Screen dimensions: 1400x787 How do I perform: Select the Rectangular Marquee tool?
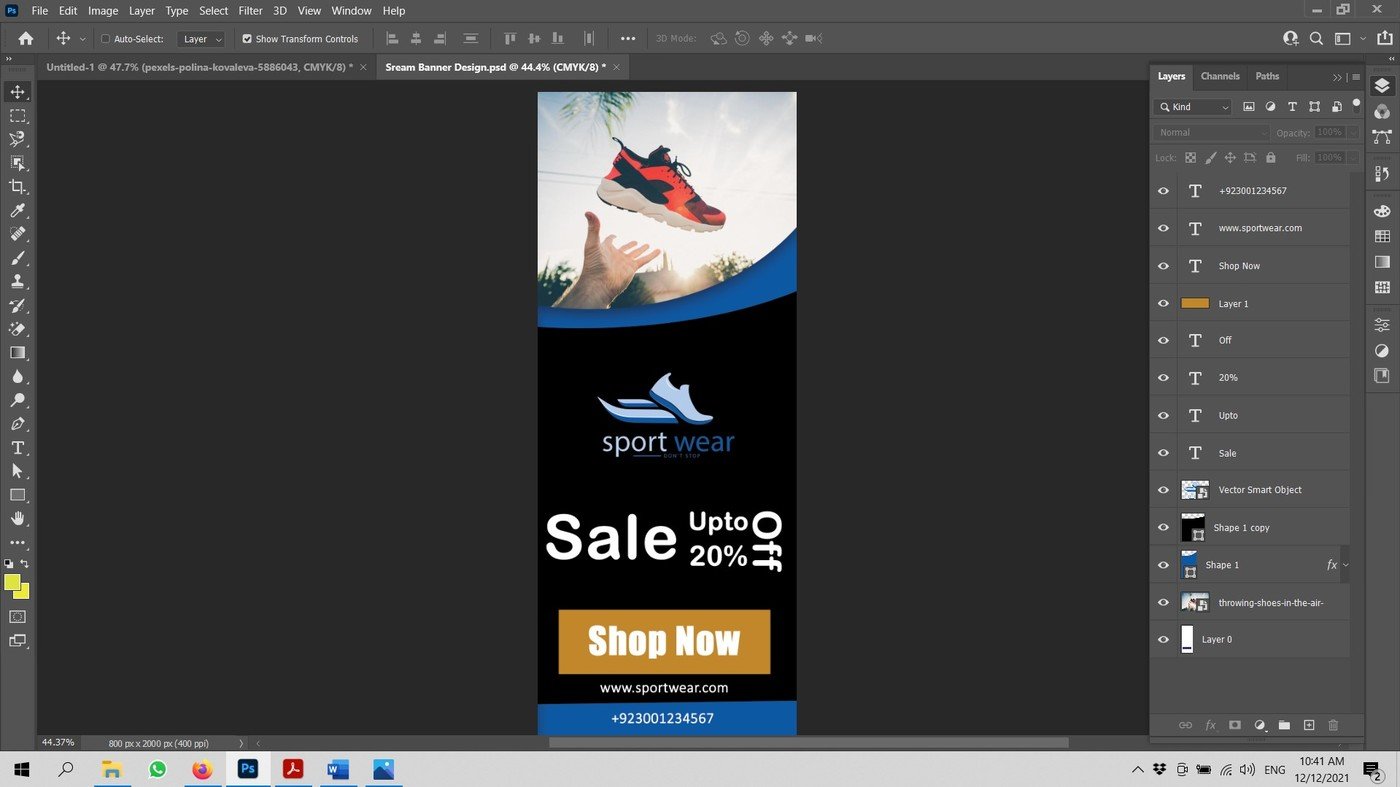[x=16, y=115]
